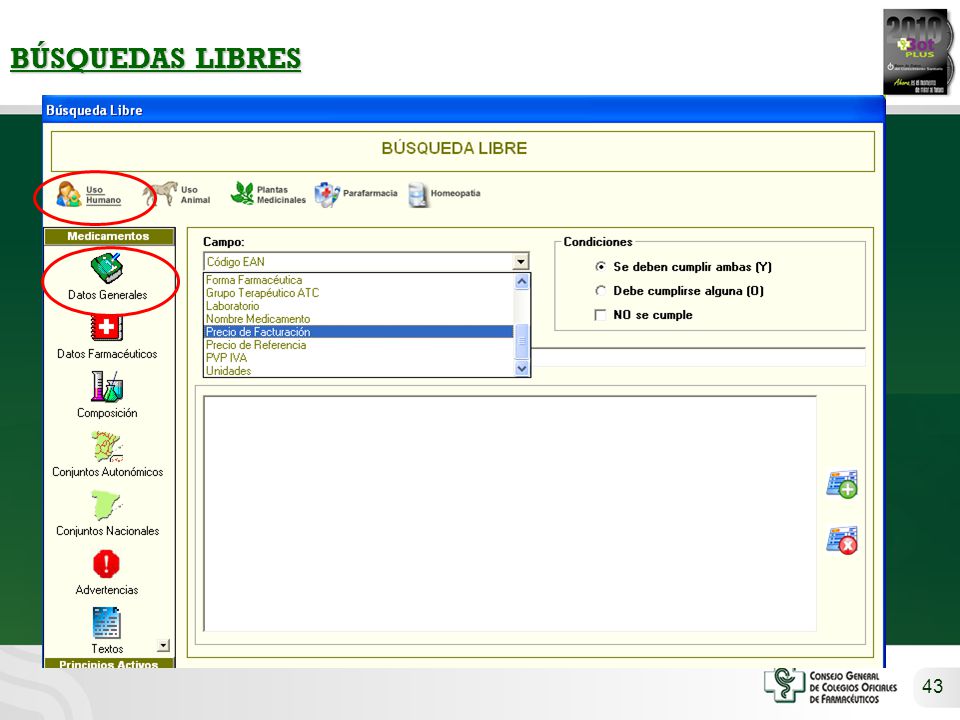Open the Advertencias warning icon

click(106, 564)
